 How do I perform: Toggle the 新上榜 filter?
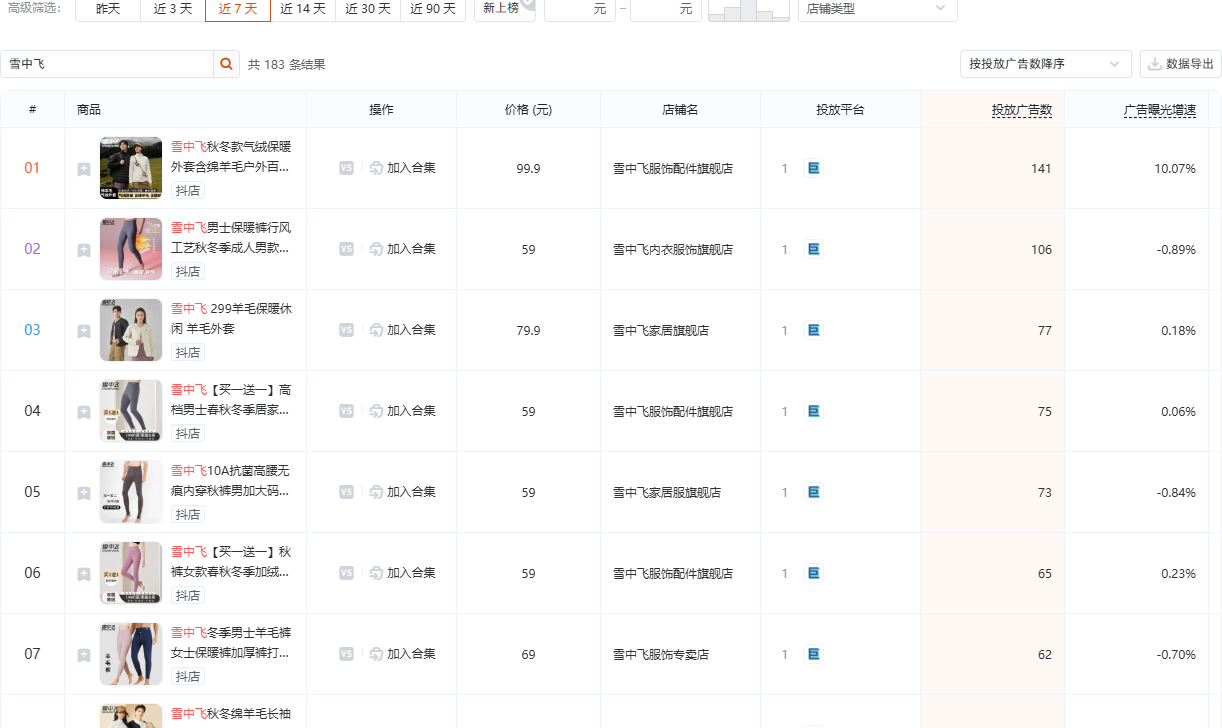click(505, 9)
